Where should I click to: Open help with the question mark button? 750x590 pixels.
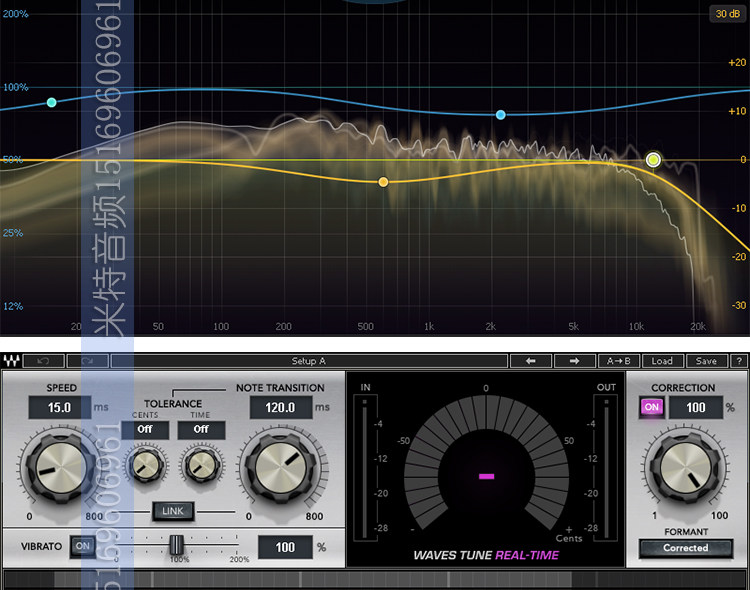pyautogui.click(x=739, y=361)
